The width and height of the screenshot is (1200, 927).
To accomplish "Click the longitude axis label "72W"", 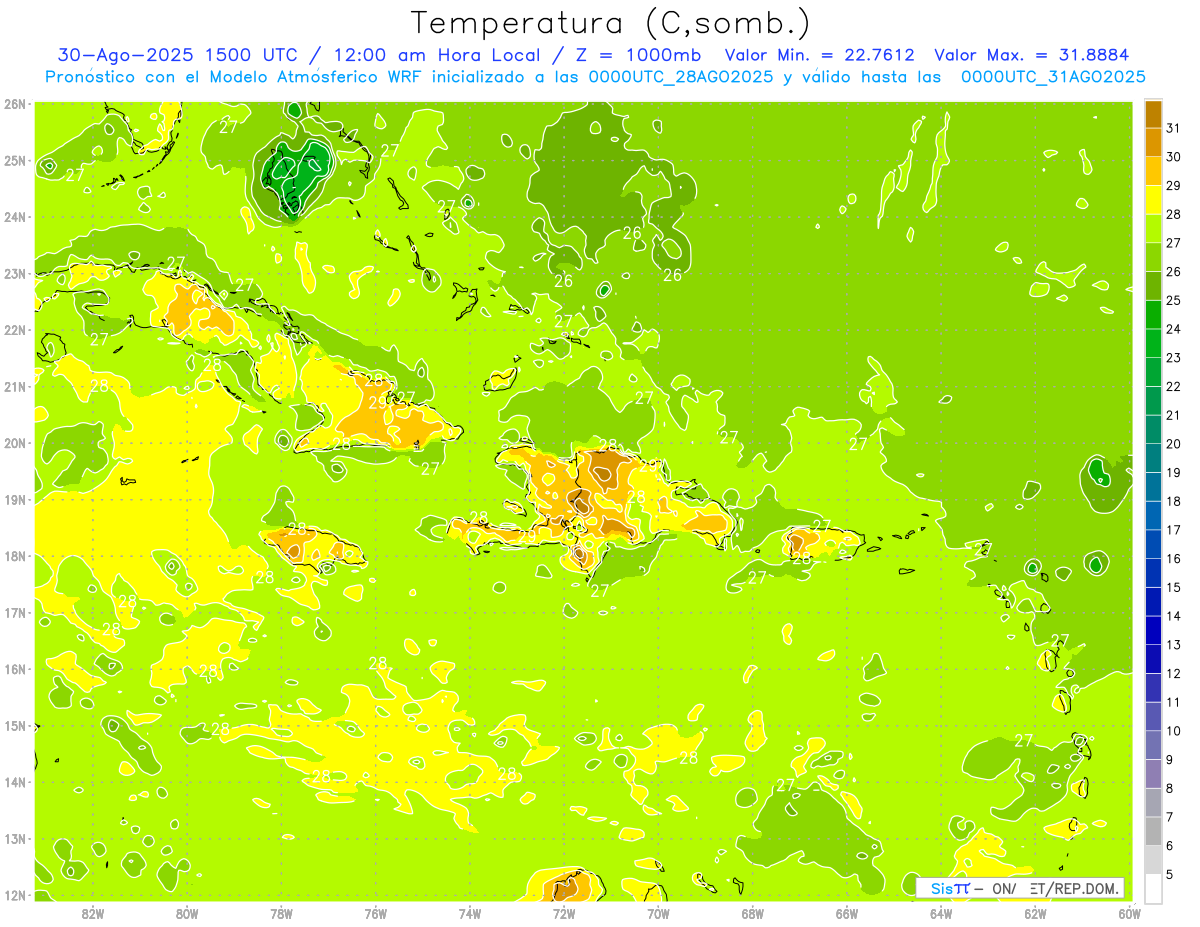I will (x=564, y=913).
